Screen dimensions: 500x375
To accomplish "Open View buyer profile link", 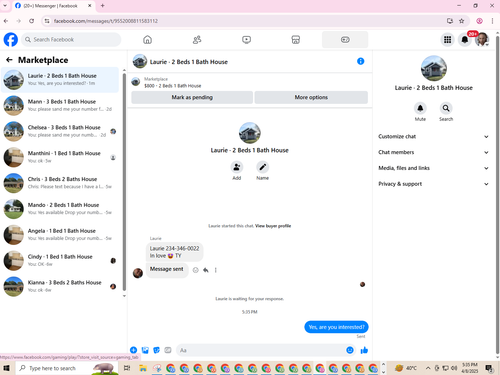I will (x=273, y=226).
